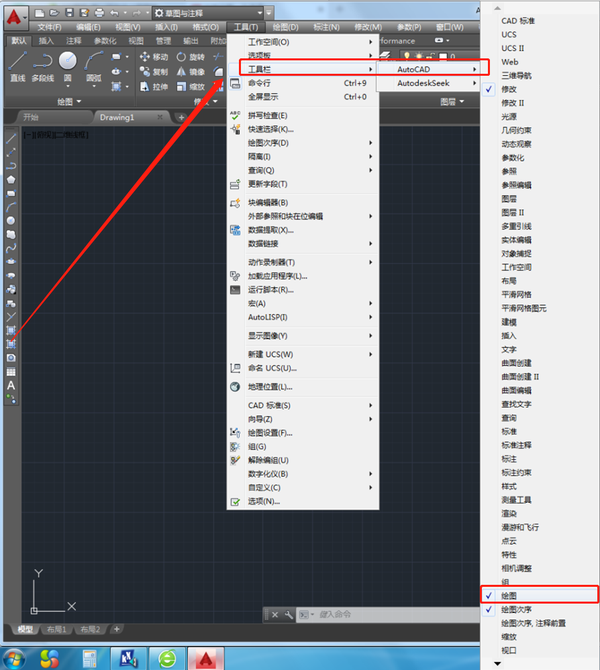Click the AutoCAD application logo button
Image resolution: width=600 pixels, height=670 pixels.
[13, 13]
